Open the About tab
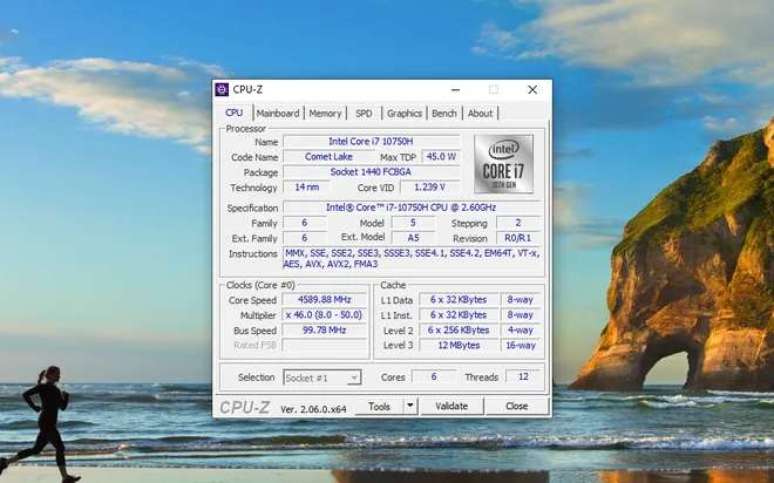Viewport: 774px width, 483px height. (480, 113)
